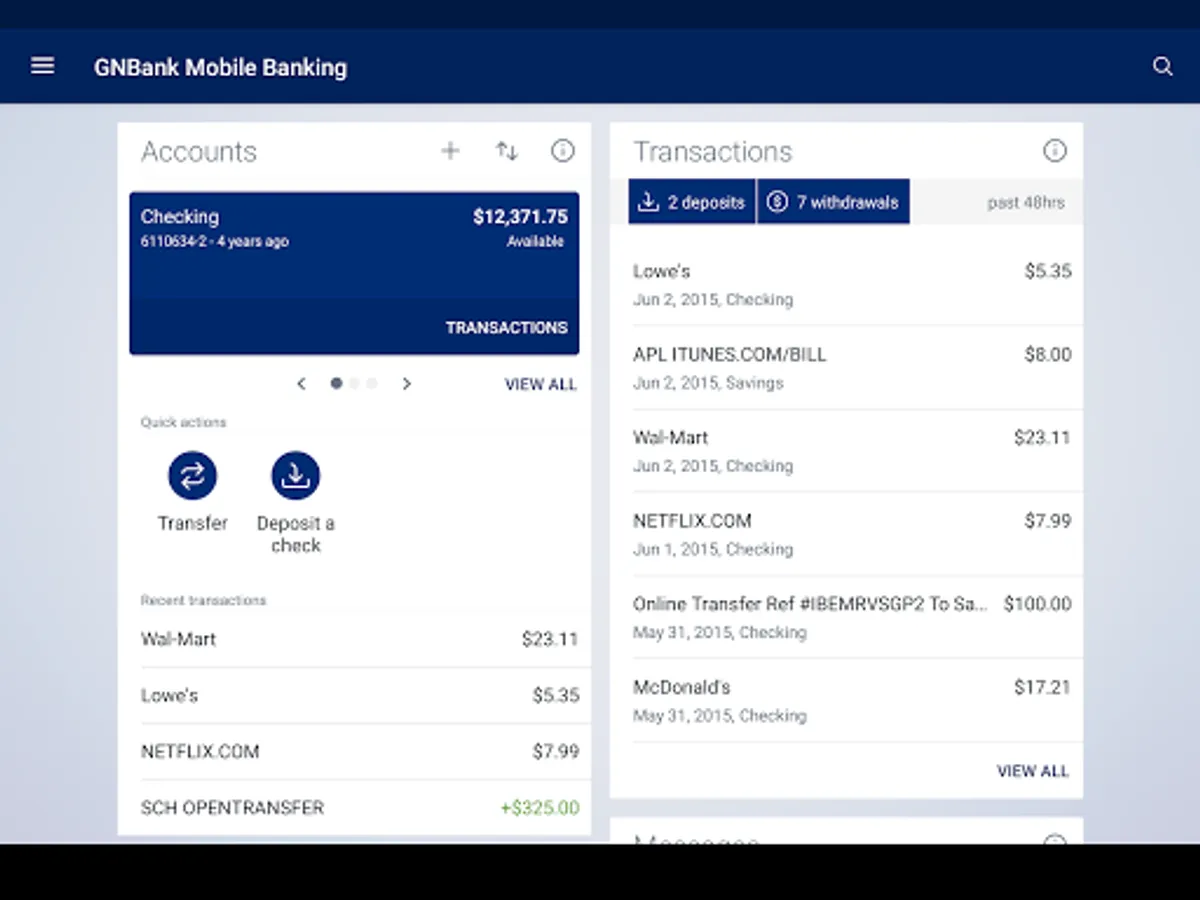Screen dimensions: 1200x900
Task: Add a new account with plus icon
Action: [x=450, y=151]
